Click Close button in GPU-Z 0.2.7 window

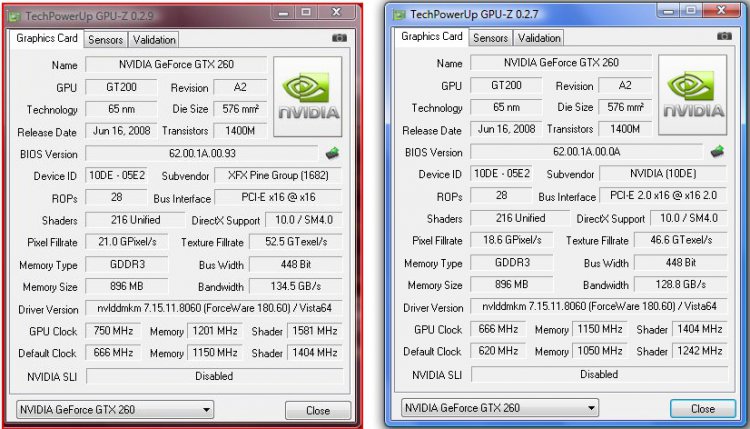click(703, 408)
